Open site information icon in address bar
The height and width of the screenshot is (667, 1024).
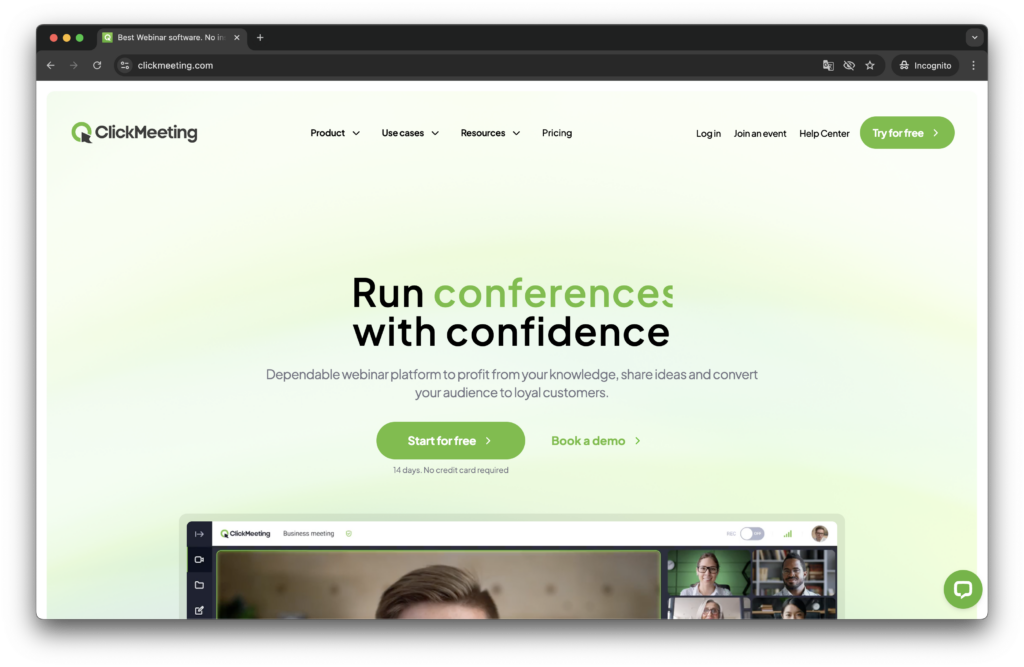(125, 66)
